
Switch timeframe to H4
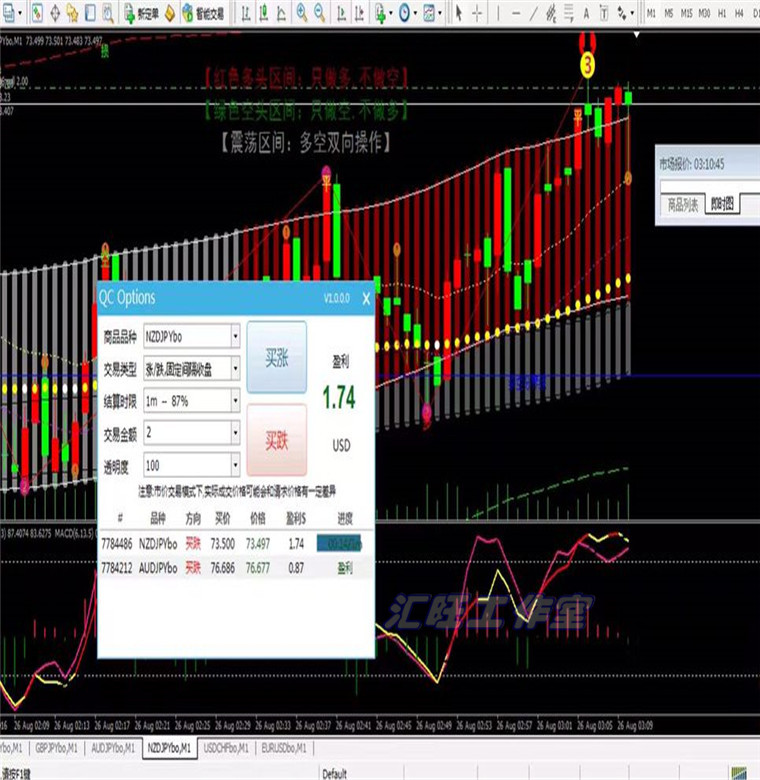point(739,14)
